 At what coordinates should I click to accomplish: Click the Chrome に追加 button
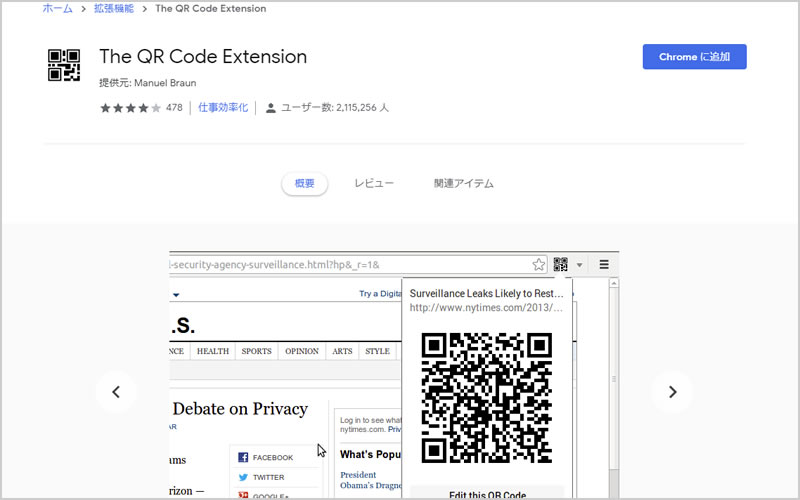(694, 57)
